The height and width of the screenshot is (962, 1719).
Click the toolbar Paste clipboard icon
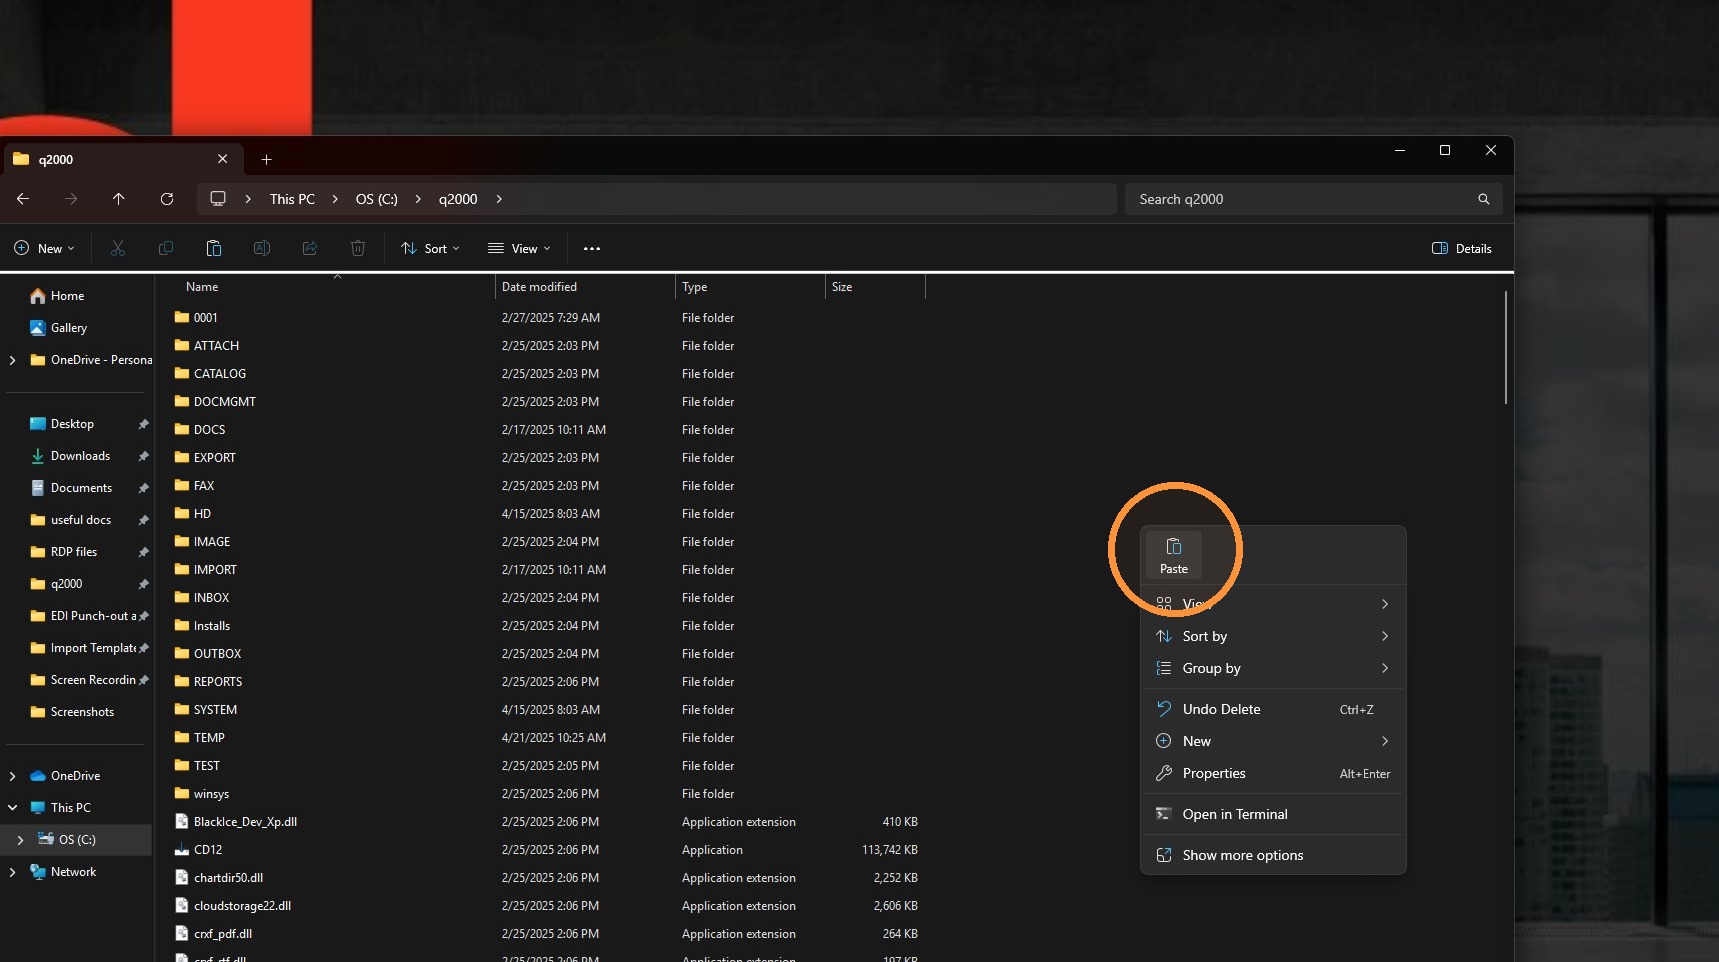[214, 248]
